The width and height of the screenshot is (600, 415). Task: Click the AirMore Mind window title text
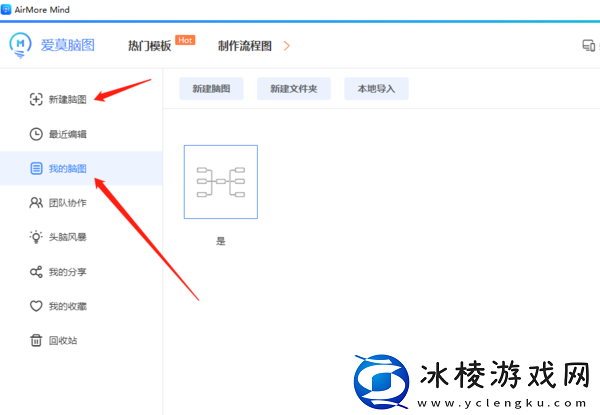click(42, 10)
